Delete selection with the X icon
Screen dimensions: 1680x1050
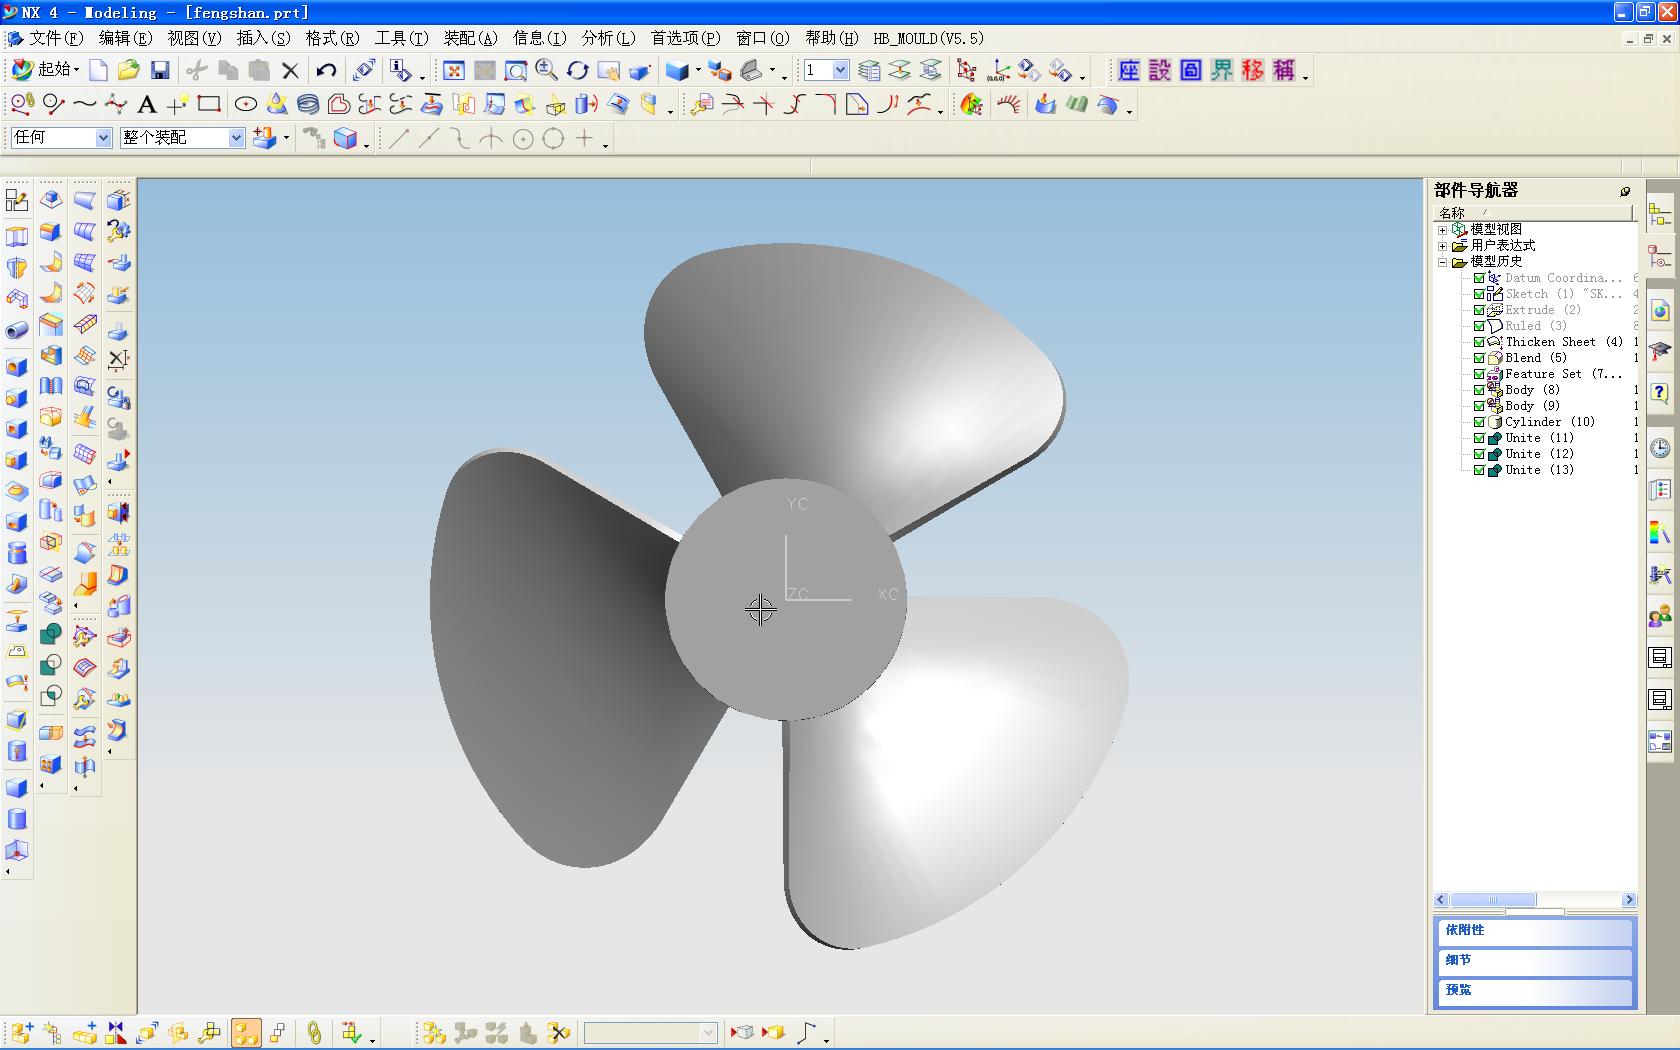tap(290, 70)
